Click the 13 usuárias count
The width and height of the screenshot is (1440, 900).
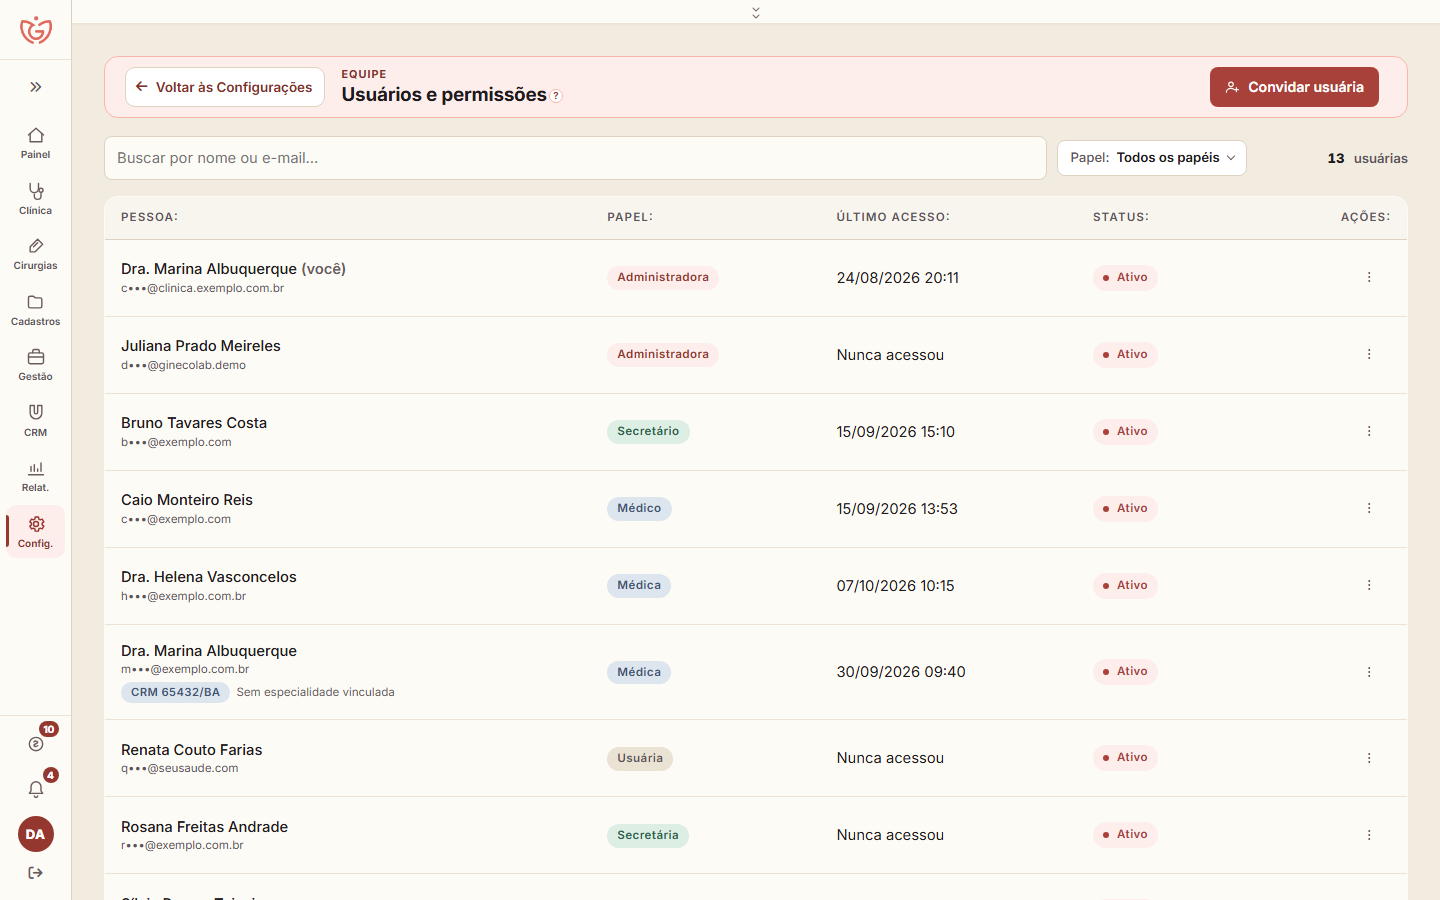(1367, 158)
